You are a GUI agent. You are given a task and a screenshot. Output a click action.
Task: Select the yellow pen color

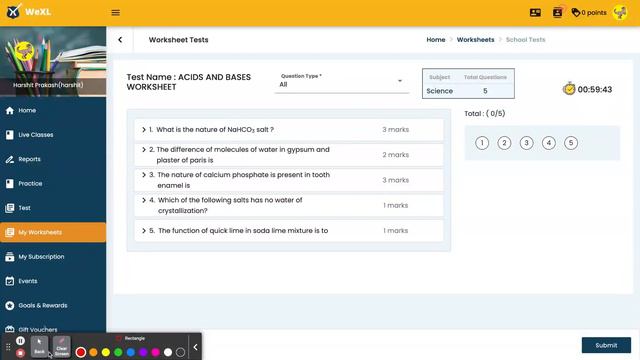point(106,352)
